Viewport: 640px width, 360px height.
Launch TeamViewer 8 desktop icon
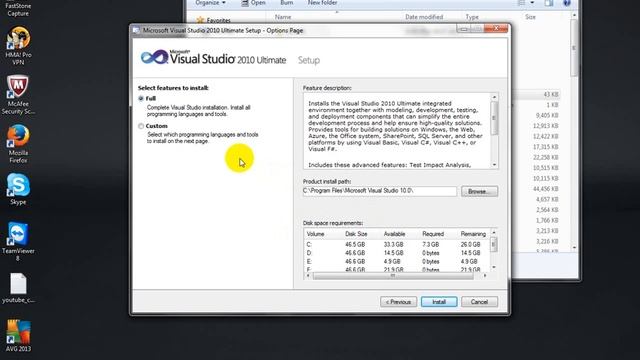(18, 242)
